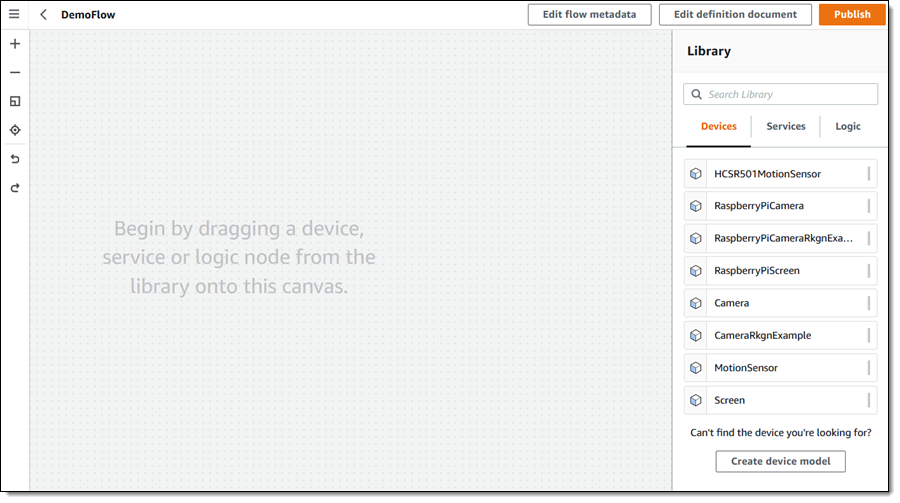Click the back arrow beside DemoFlow

[44, 15]
